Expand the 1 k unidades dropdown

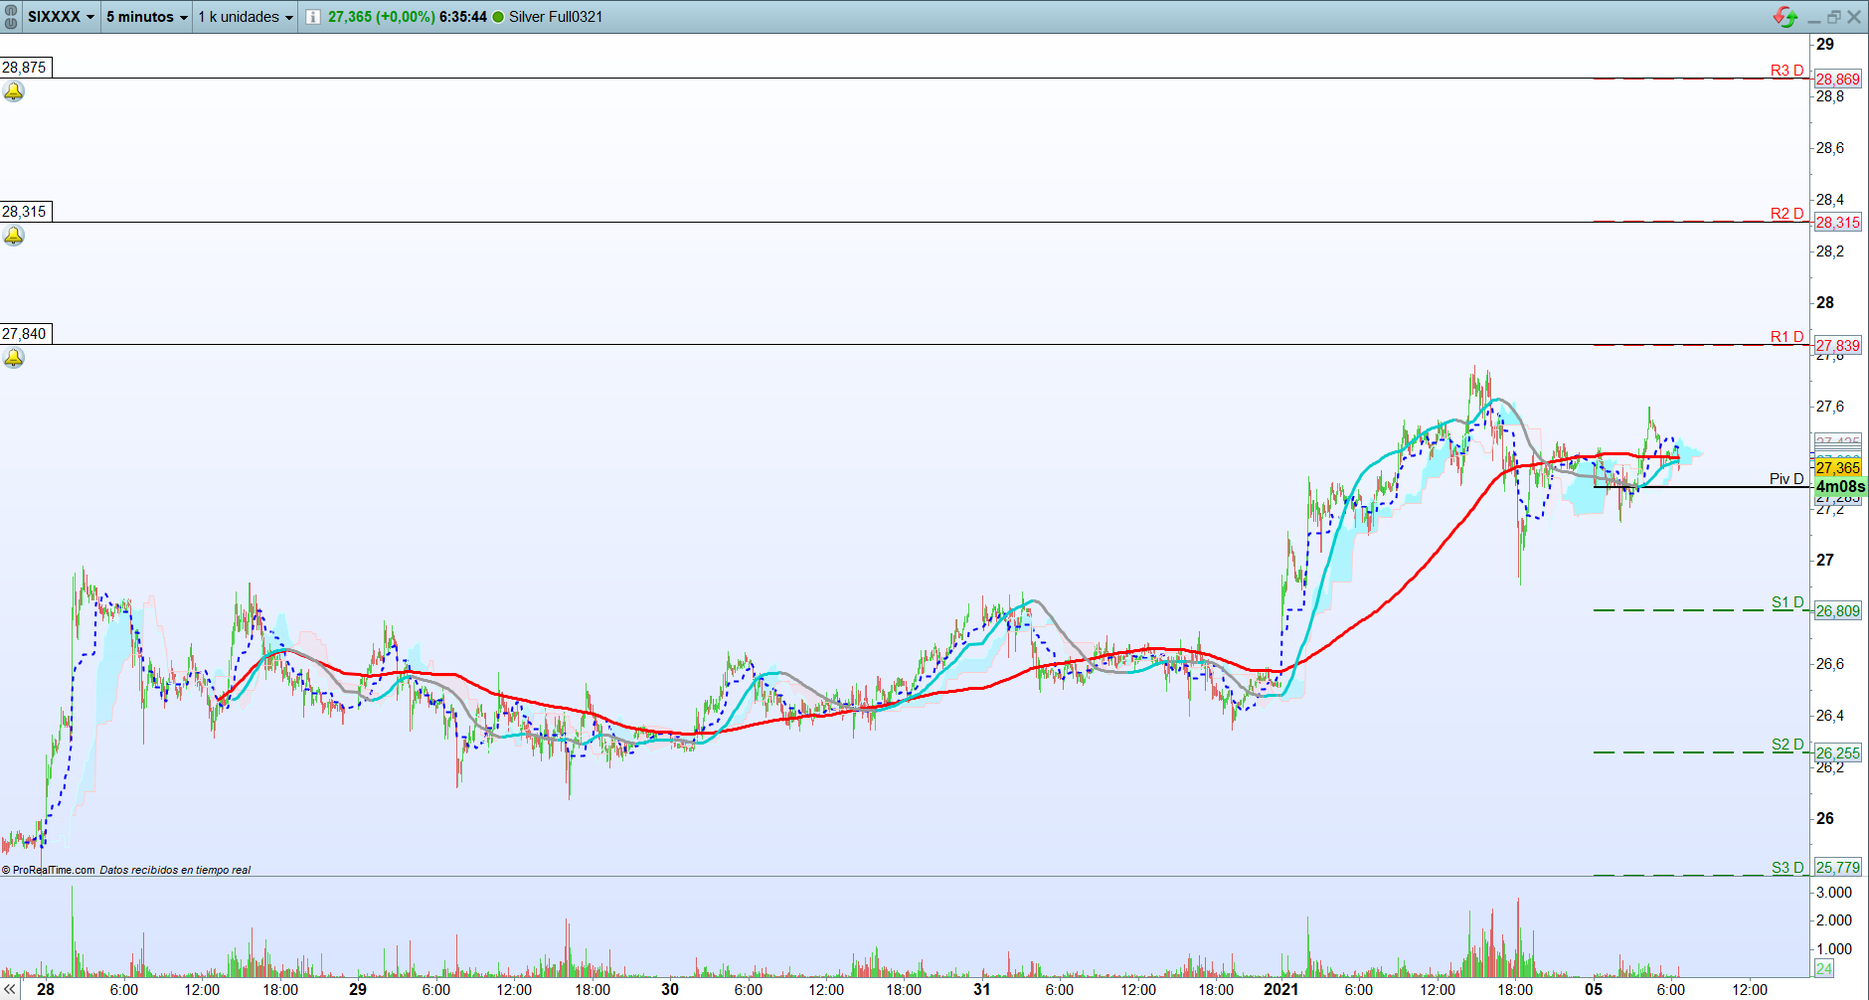245,17
